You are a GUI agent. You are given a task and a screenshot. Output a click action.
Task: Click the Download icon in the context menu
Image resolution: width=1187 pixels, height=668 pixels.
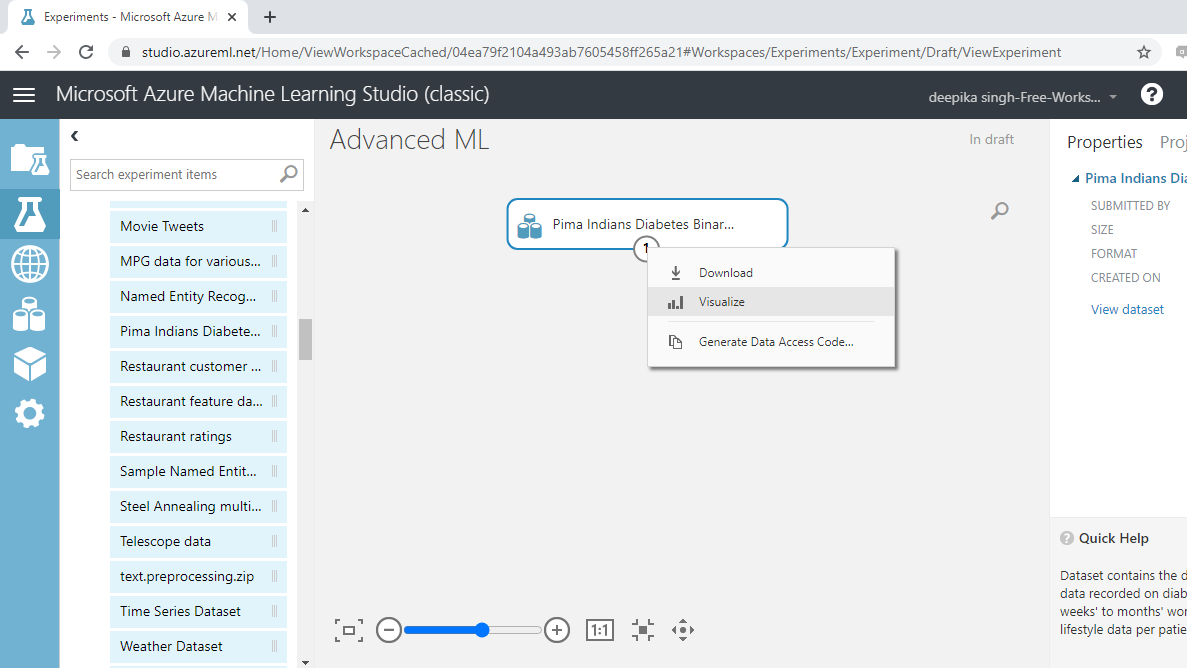676,273
